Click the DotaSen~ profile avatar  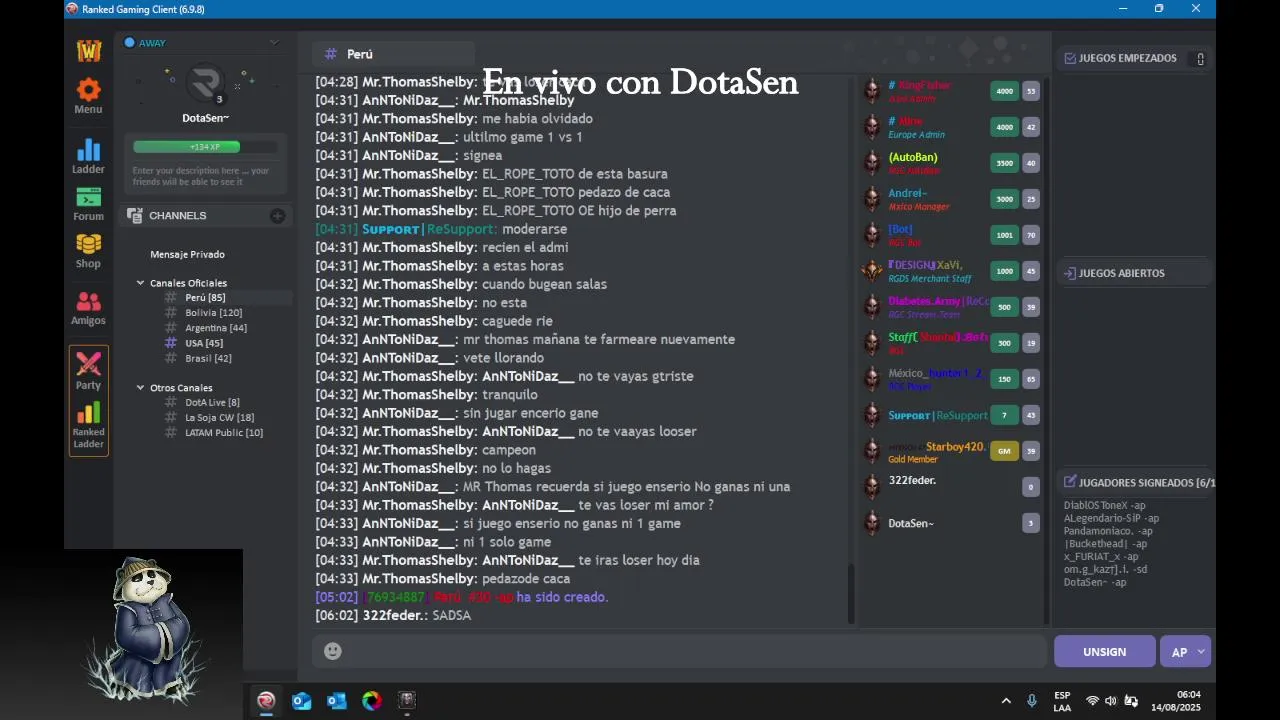pyautogui.click(x=205, y=82)
